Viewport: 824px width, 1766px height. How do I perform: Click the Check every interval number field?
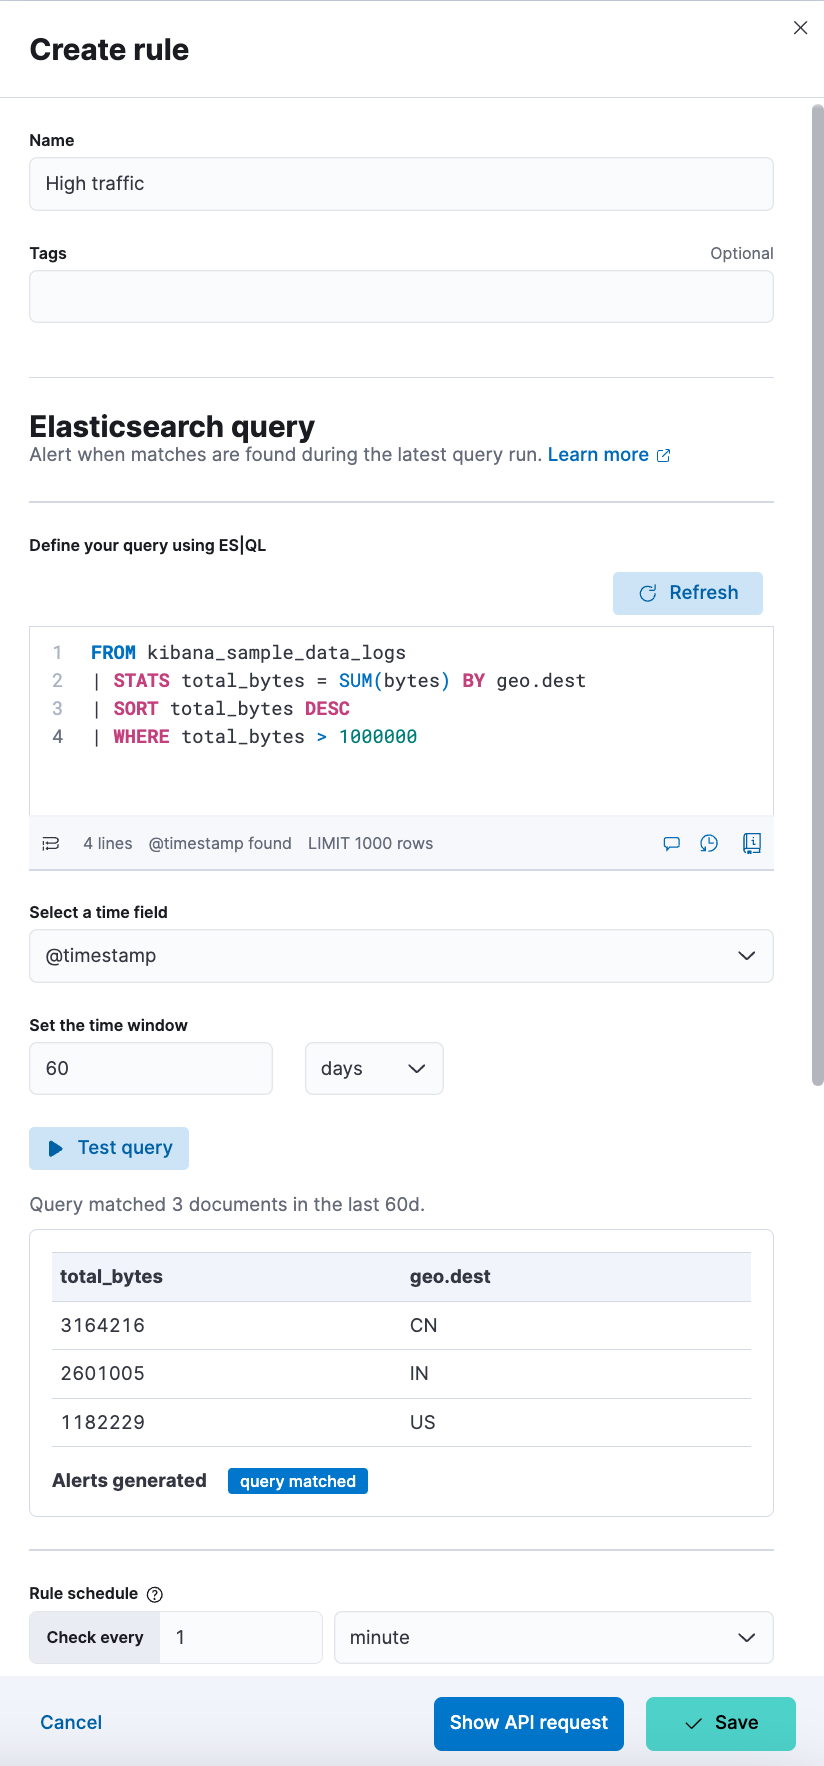tap(240, 1637)
